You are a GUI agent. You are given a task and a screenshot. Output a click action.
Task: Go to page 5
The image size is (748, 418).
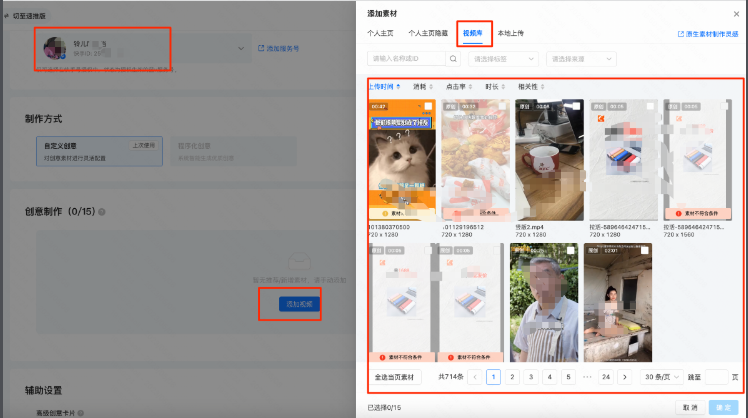click(568, 377)
